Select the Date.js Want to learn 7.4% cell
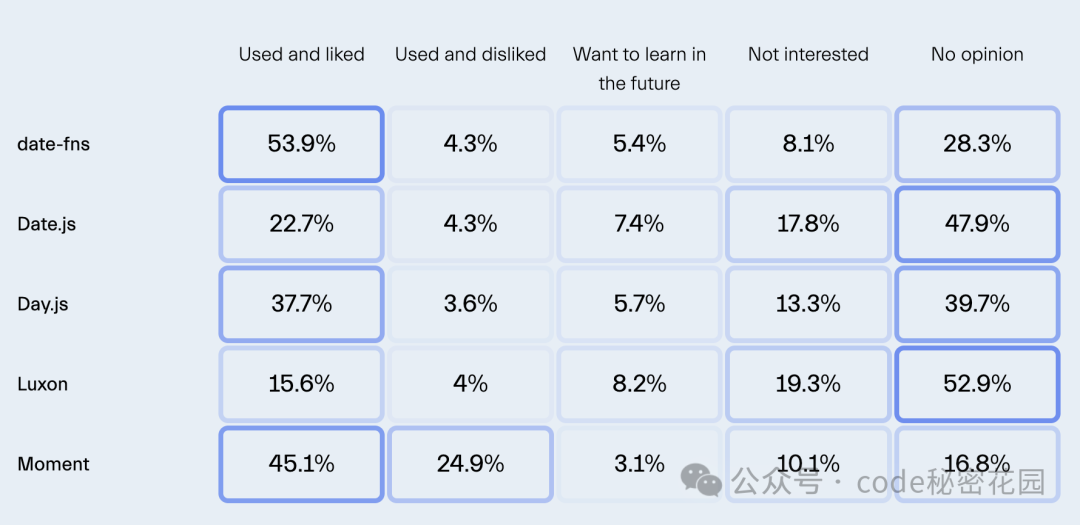Image resolution: width=1080 pixels, height=525 pixels. (639, 224)
